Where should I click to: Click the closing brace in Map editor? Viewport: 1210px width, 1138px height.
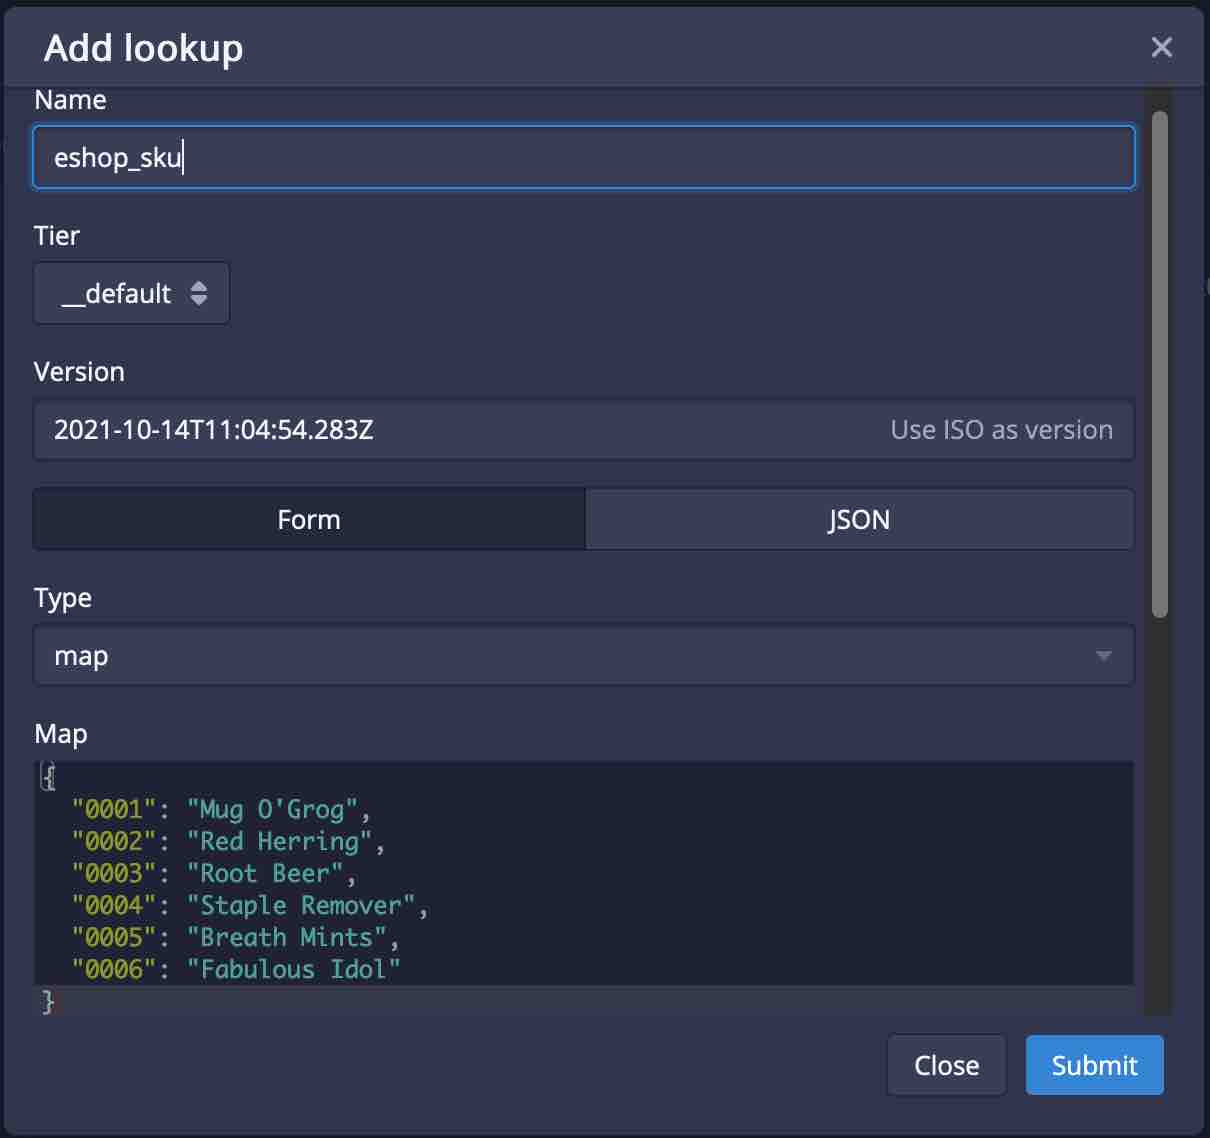[x=48, y=1001]
